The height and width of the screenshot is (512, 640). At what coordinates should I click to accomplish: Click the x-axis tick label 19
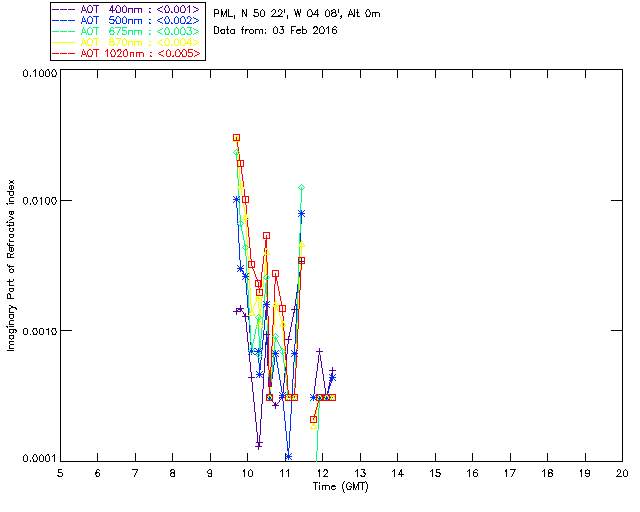point(585,473)
